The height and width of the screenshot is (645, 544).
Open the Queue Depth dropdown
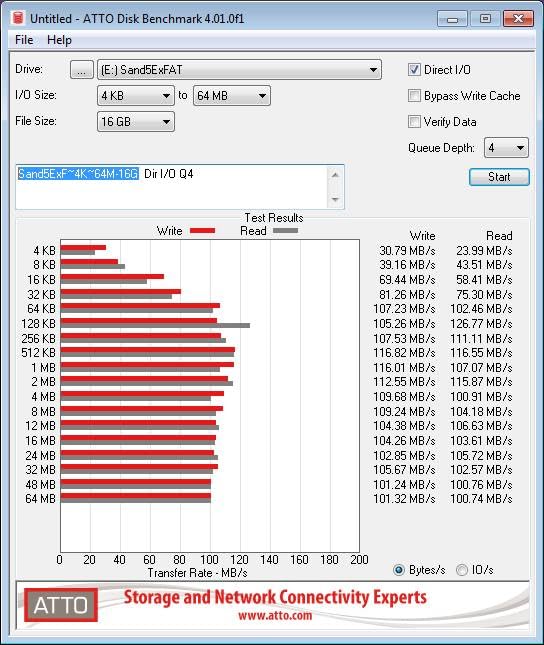pos(507,148)
